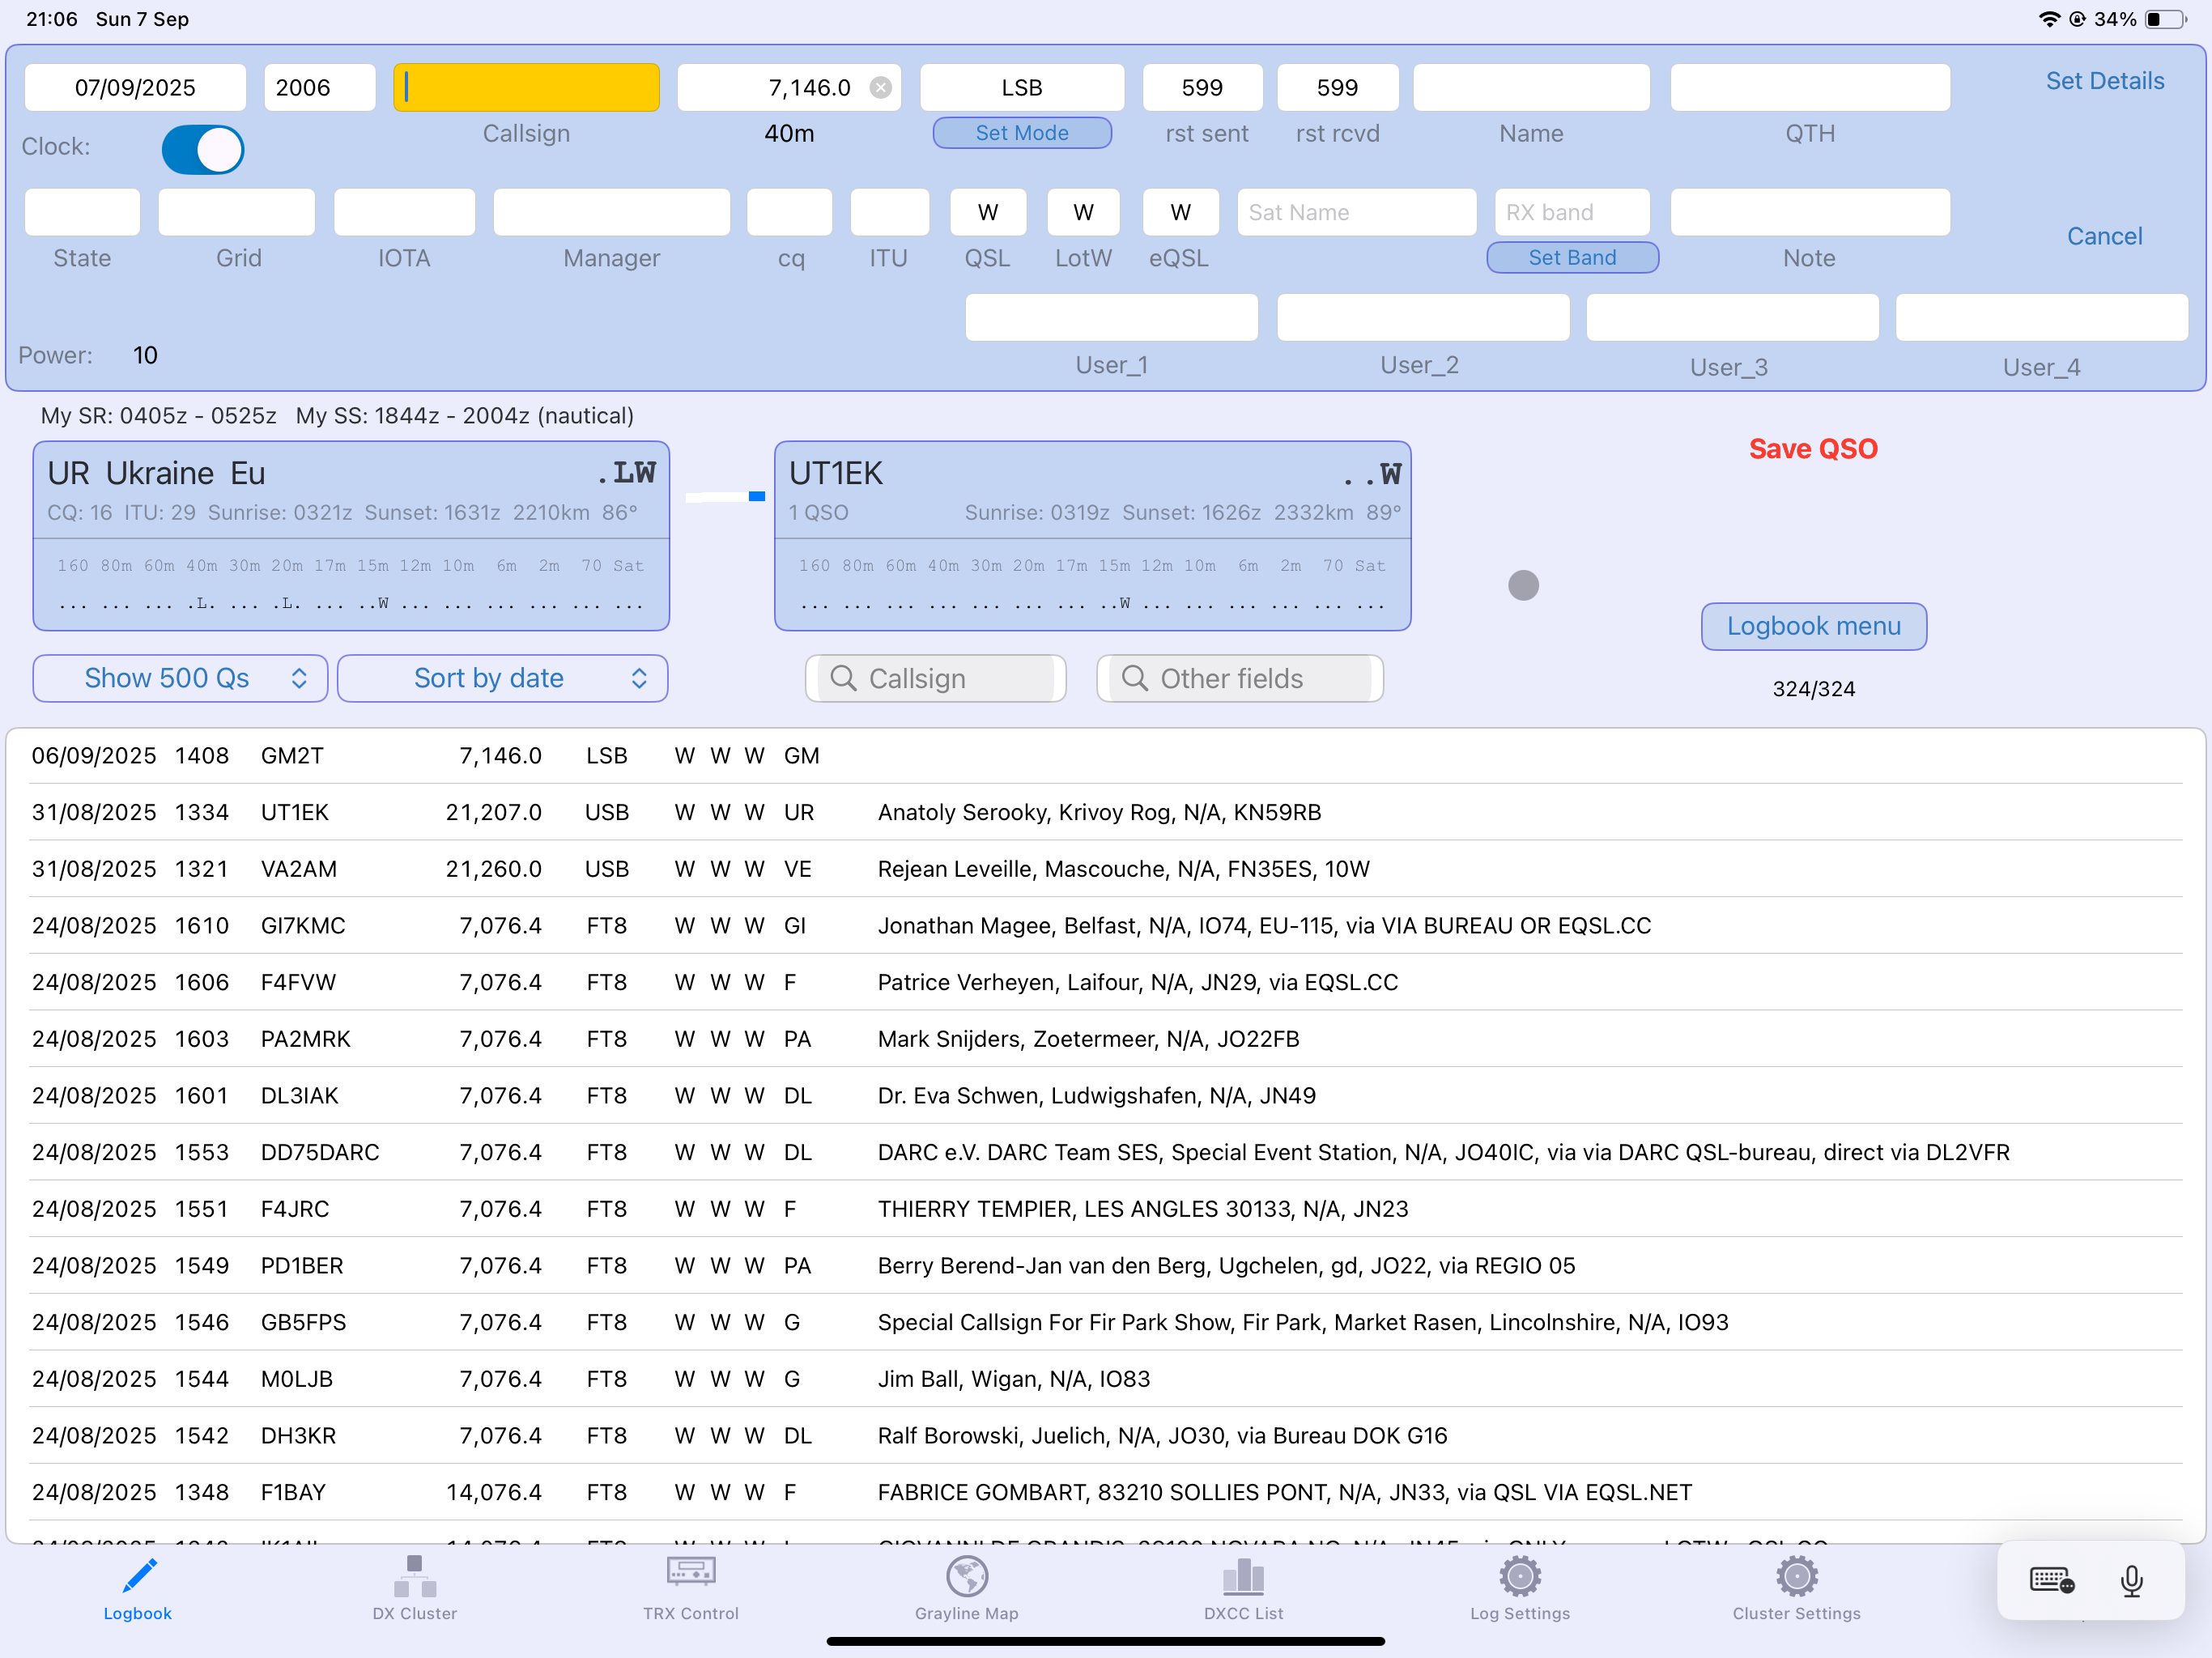Open the Grayline Map globe icon
This screenshot has width=2212, height=1658.
966,1577
